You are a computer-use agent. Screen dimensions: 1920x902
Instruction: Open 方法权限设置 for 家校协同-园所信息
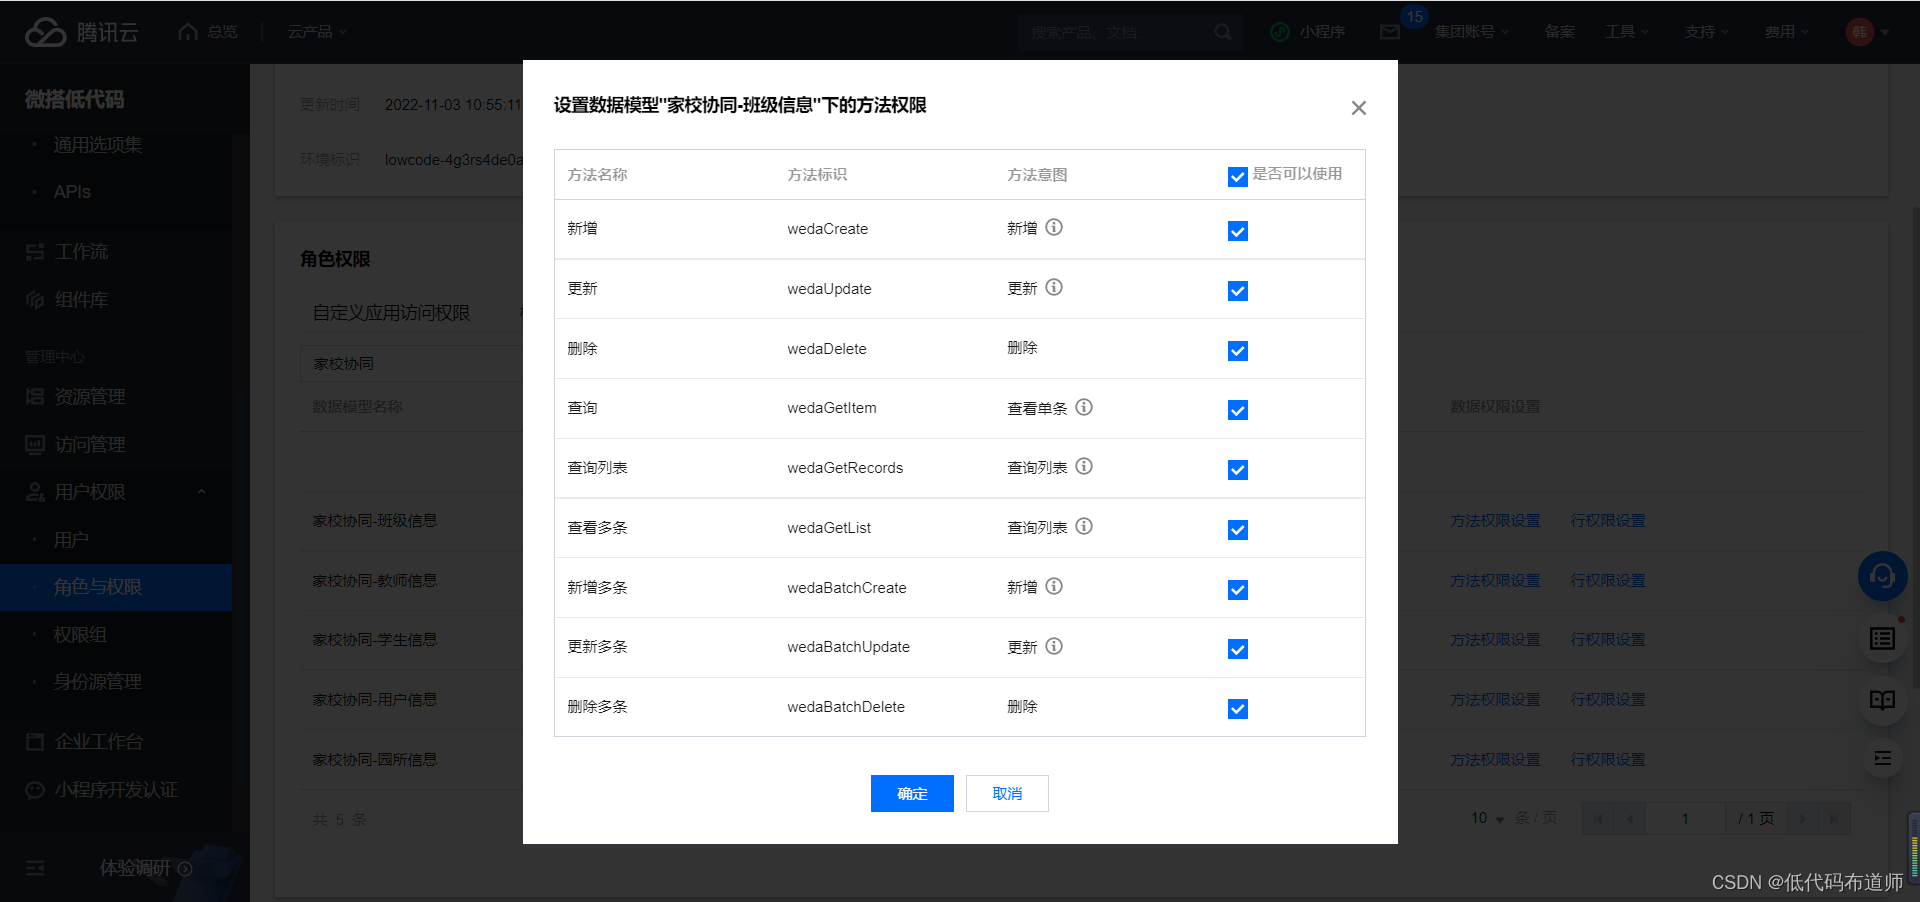tap(1495, 760)
